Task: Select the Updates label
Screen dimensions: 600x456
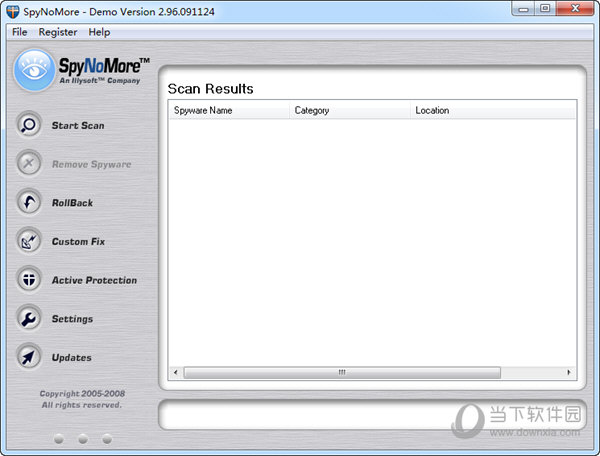Action: 72,357
